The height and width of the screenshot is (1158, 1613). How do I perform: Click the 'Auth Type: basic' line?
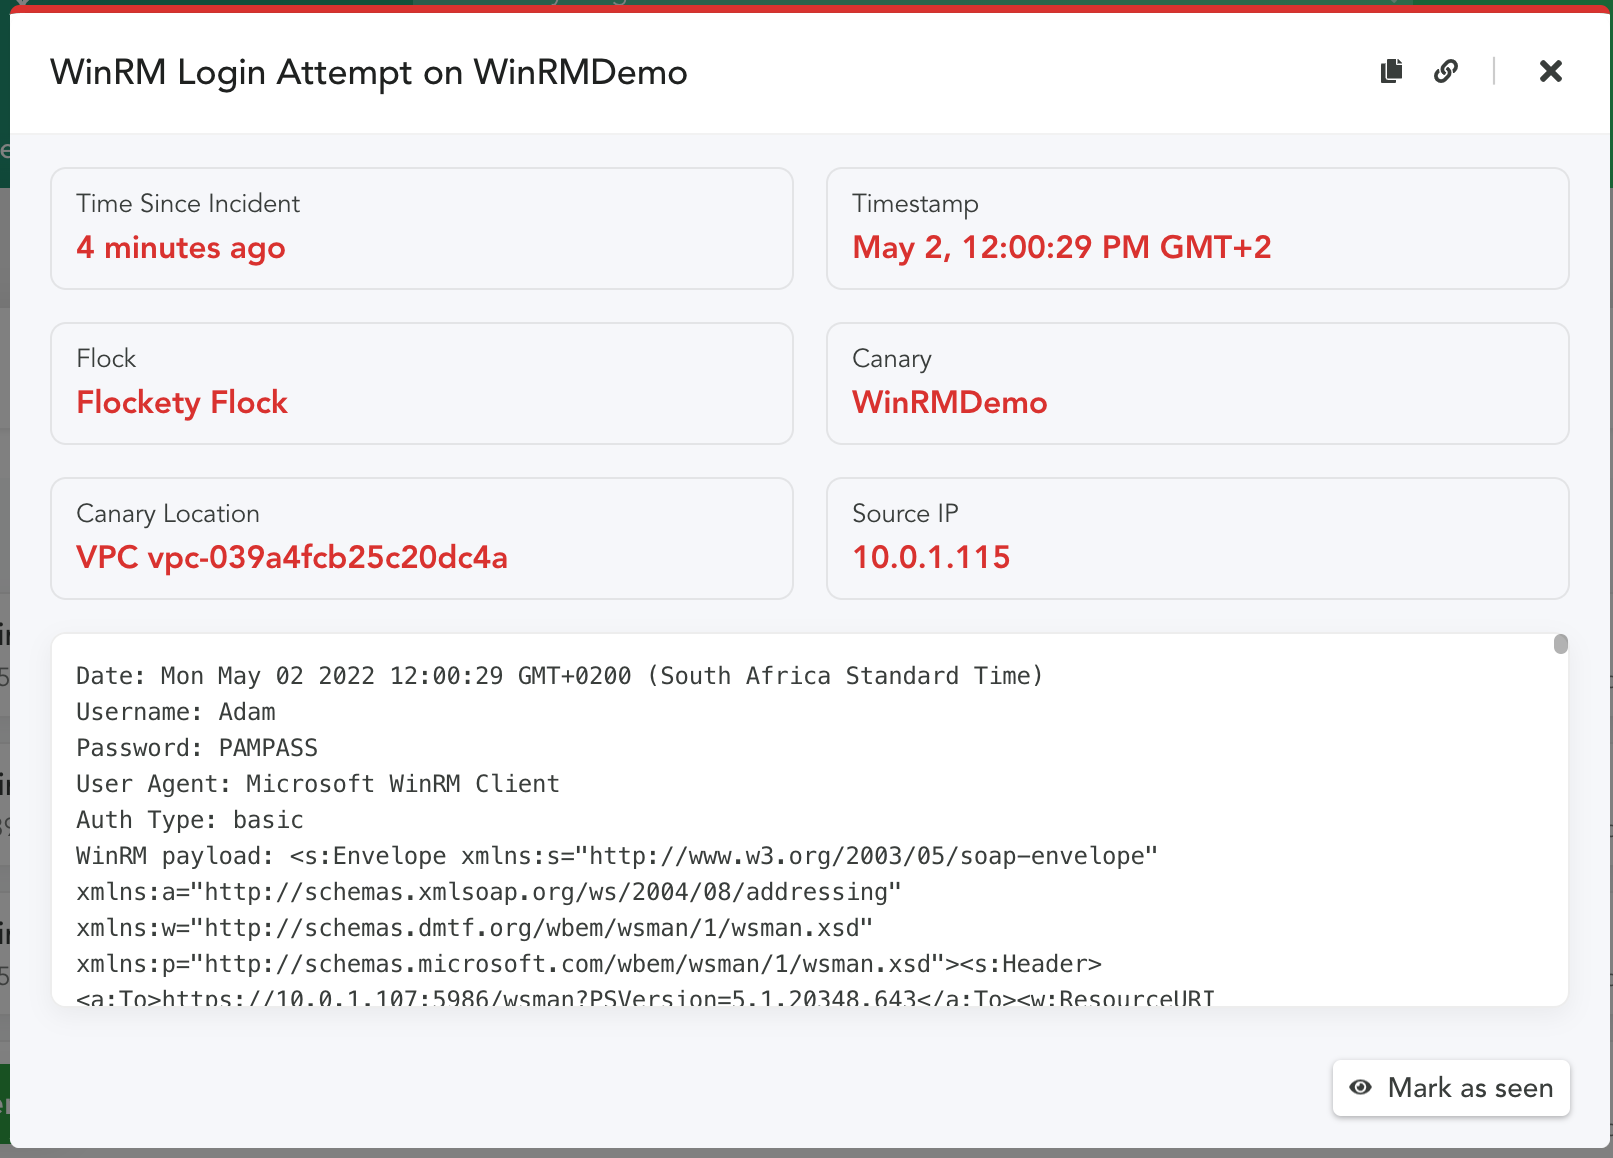coord(190,820)
